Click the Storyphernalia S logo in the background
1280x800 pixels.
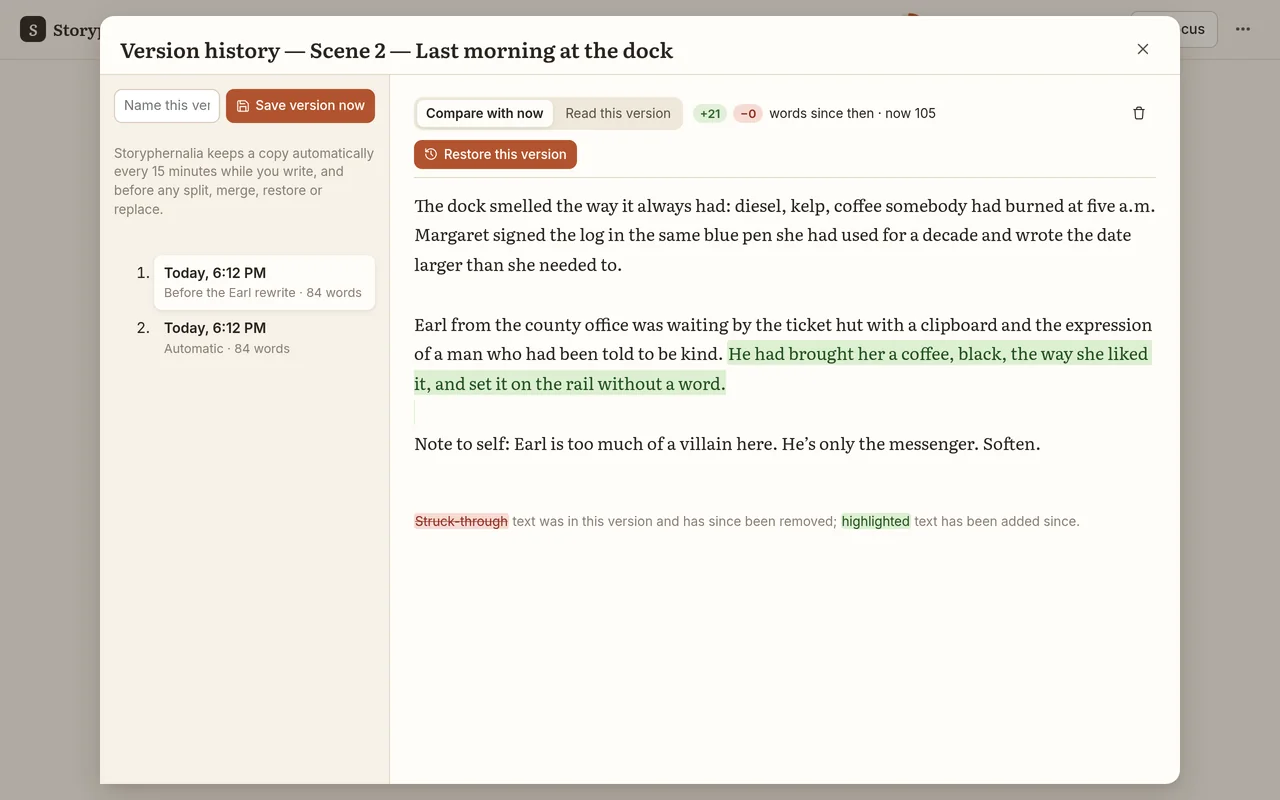pos(33,29)
